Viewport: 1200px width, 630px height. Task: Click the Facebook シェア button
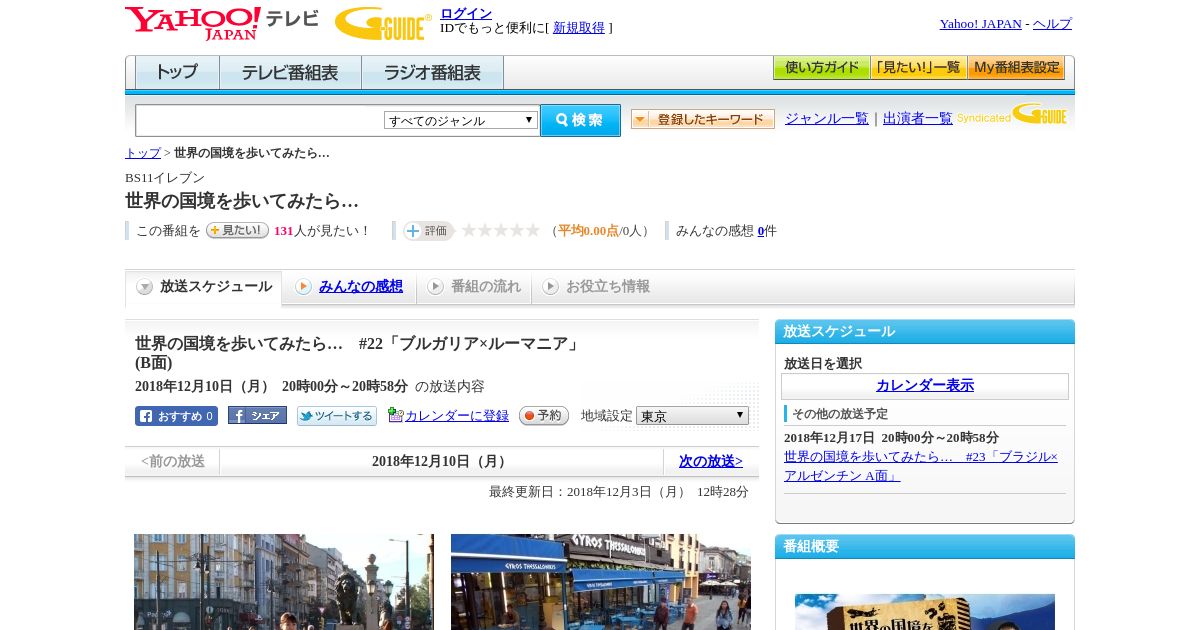(x=257, y=415)
